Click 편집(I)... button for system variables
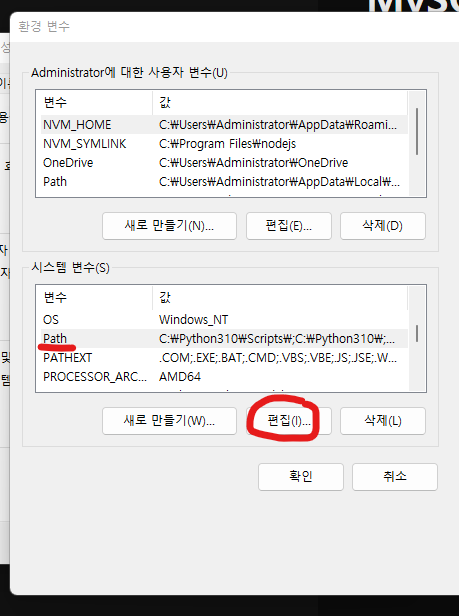The height and width of the screenshot is (616, 459). [289, 421]
